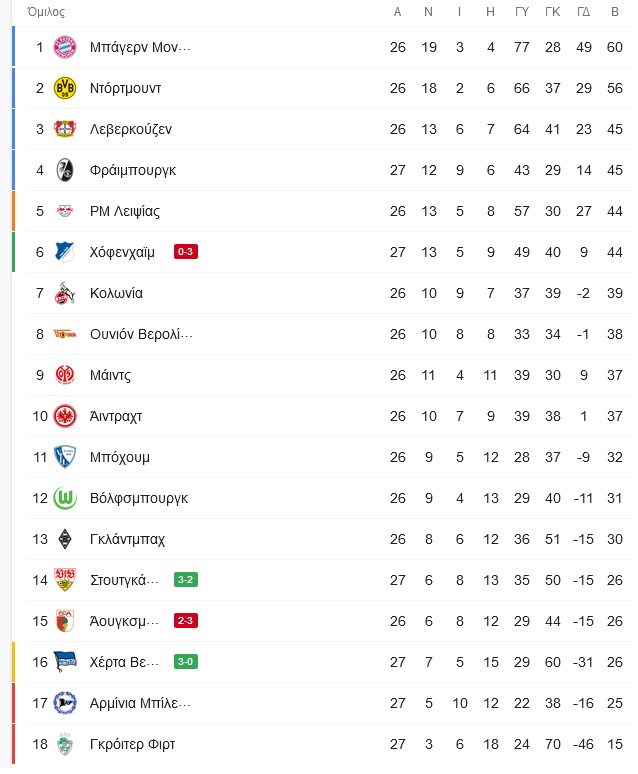Click the Γκρόιτερ Φιρτ team name

coord(132,744)
